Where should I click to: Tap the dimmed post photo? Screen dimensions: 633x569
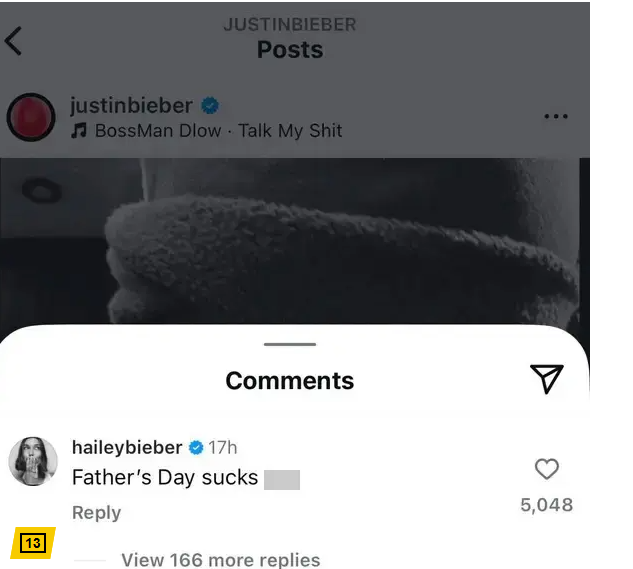point(295,241)
